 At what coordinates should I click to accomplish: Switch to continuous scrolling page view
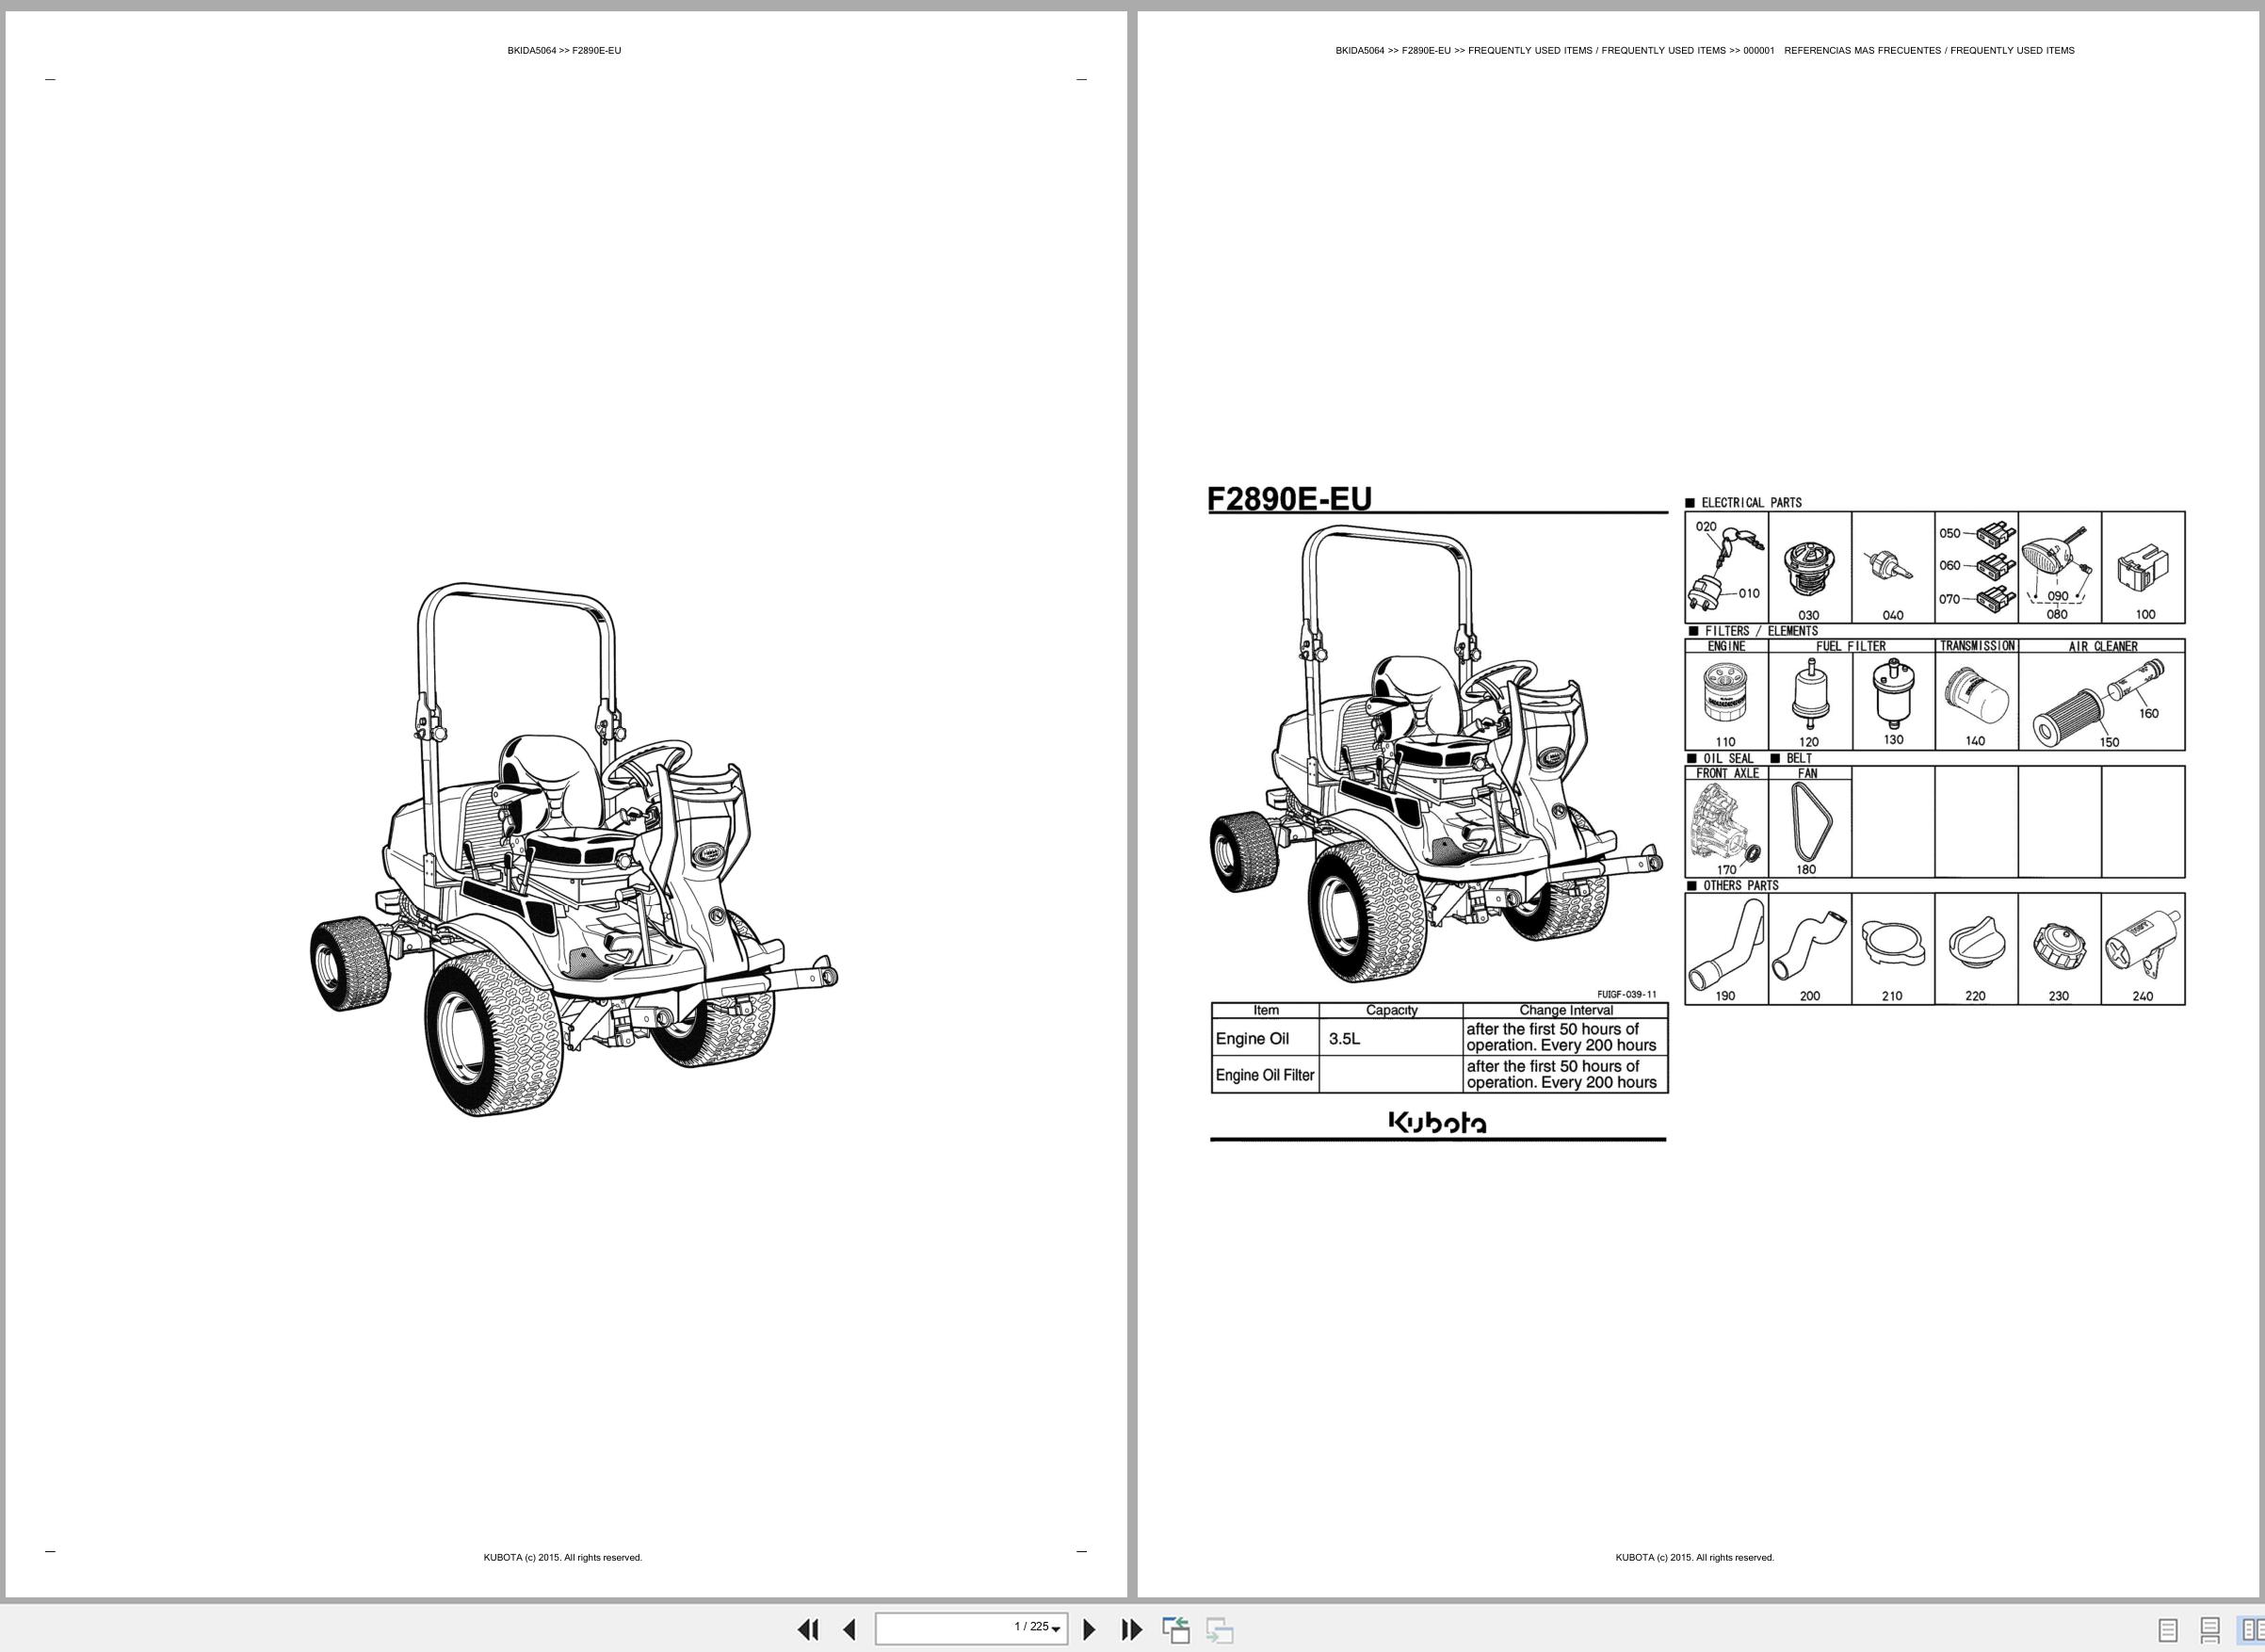click(x=2210, y=1630)
